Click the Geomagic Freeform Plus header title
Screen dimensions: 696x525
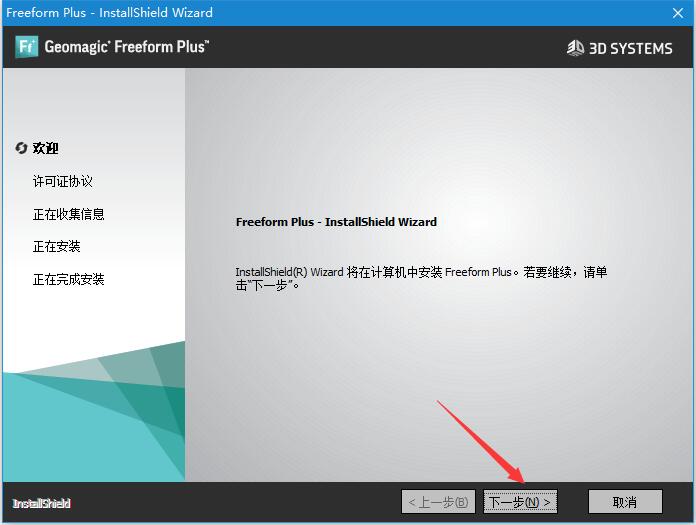(127, 47)
